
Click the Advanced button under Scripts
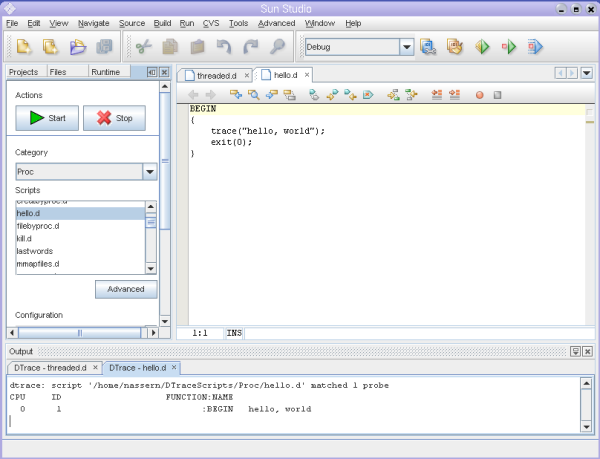(126, 289)
